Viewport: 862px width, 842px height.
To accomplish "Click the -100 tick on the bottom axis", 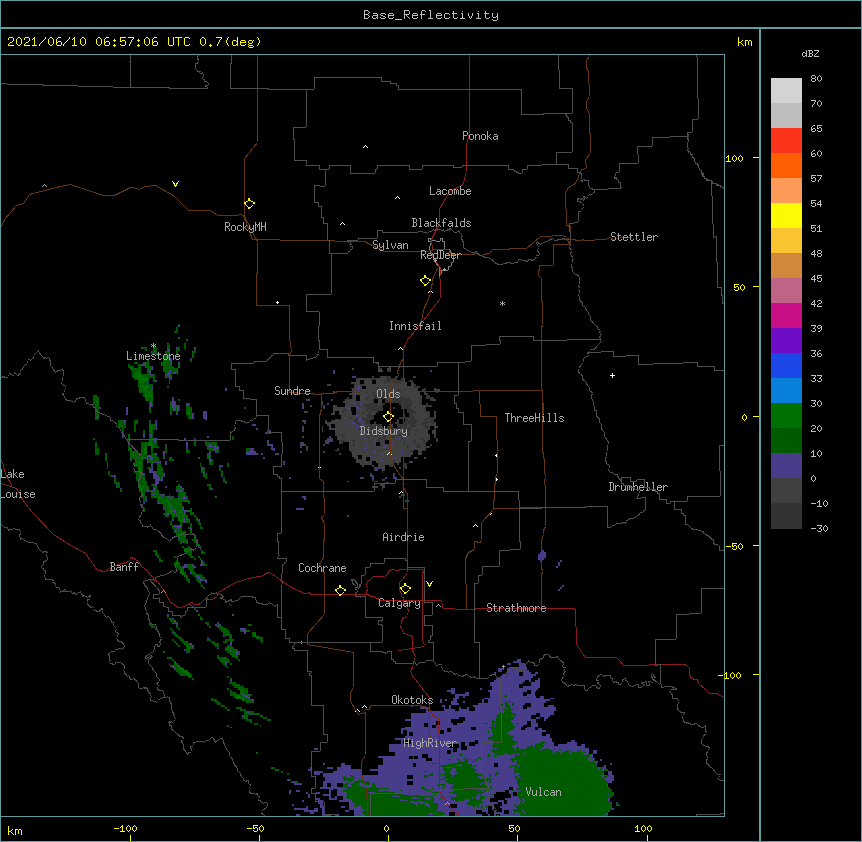I will (125, 828).
